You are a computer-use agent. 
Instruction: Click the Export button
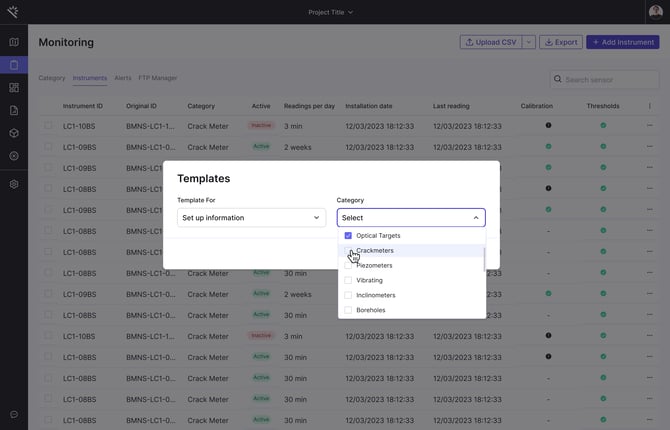(x=561, y=42)
